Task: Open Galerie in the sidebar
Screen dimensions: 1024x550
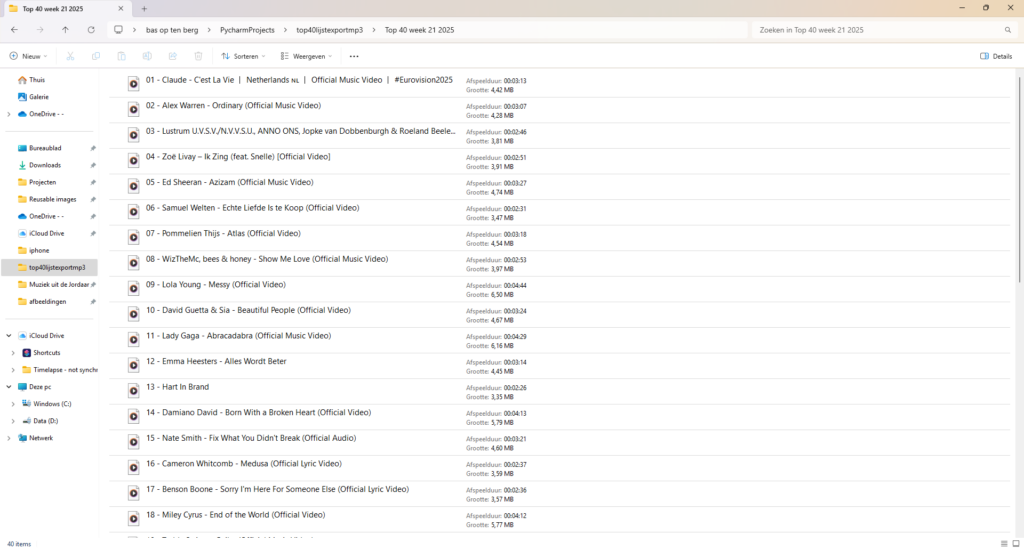Action: tap(39, 97)
